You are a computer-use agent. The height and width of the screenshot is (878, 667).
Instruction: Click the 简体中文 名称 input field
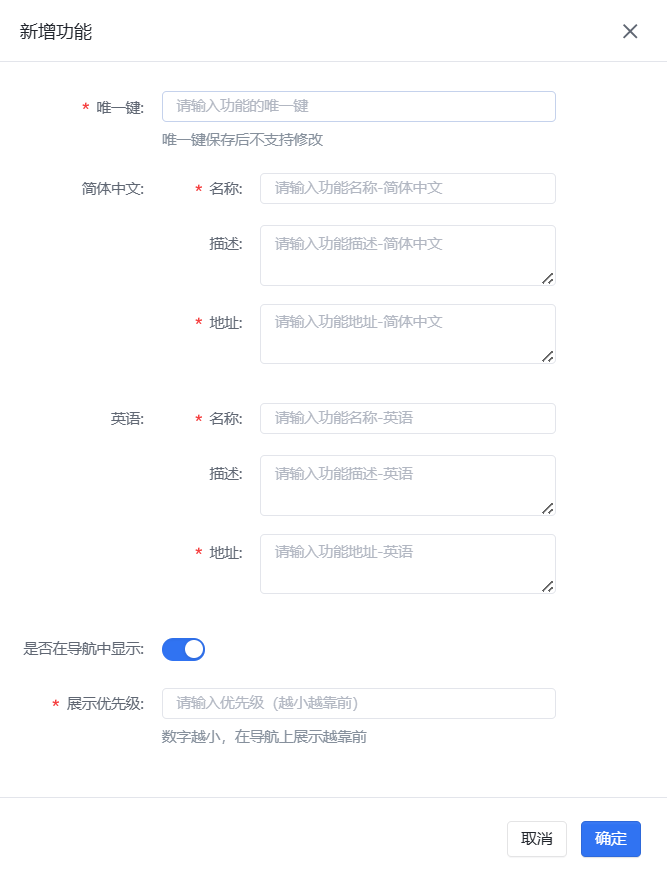[407, 188]
